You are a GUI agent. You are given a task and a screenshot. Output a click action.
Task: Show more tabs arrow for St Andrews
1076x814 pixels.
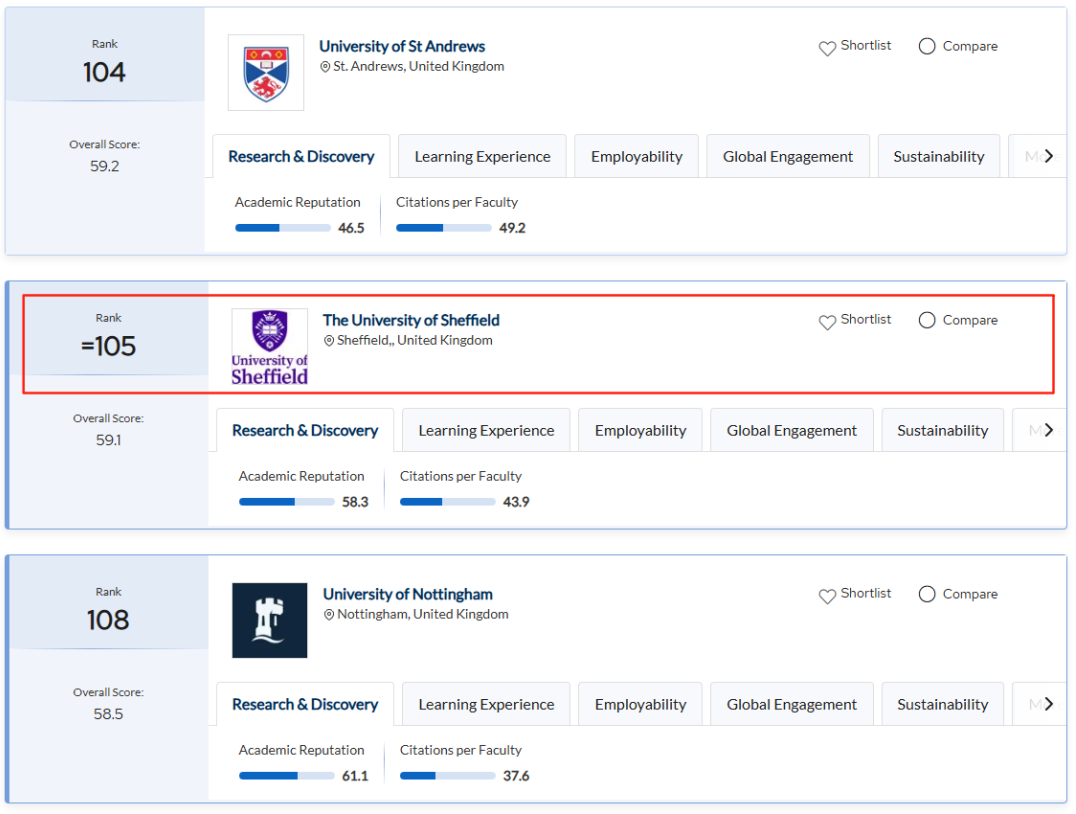[x=1049, y=156]
